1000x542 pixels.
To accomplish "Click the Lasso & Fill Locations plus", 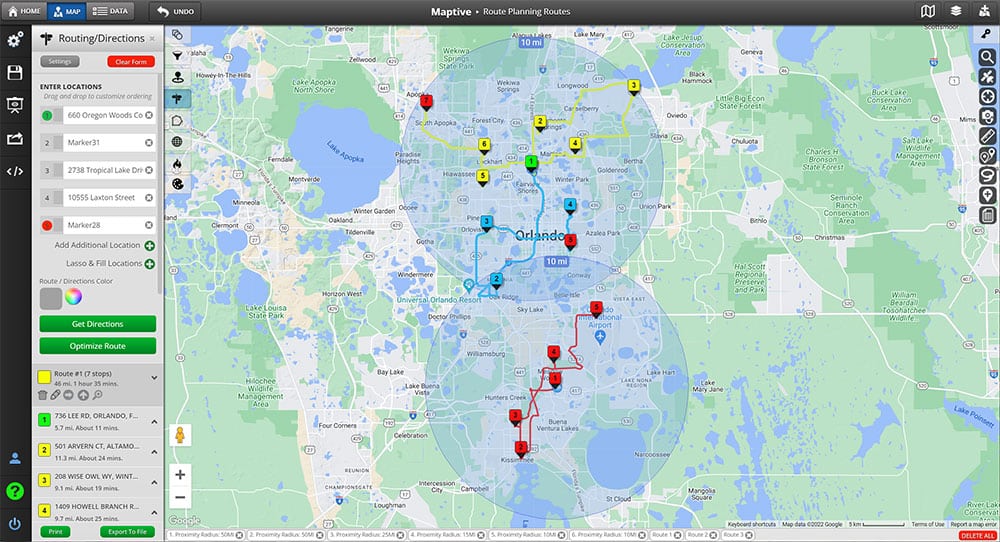I will [149, 263].
